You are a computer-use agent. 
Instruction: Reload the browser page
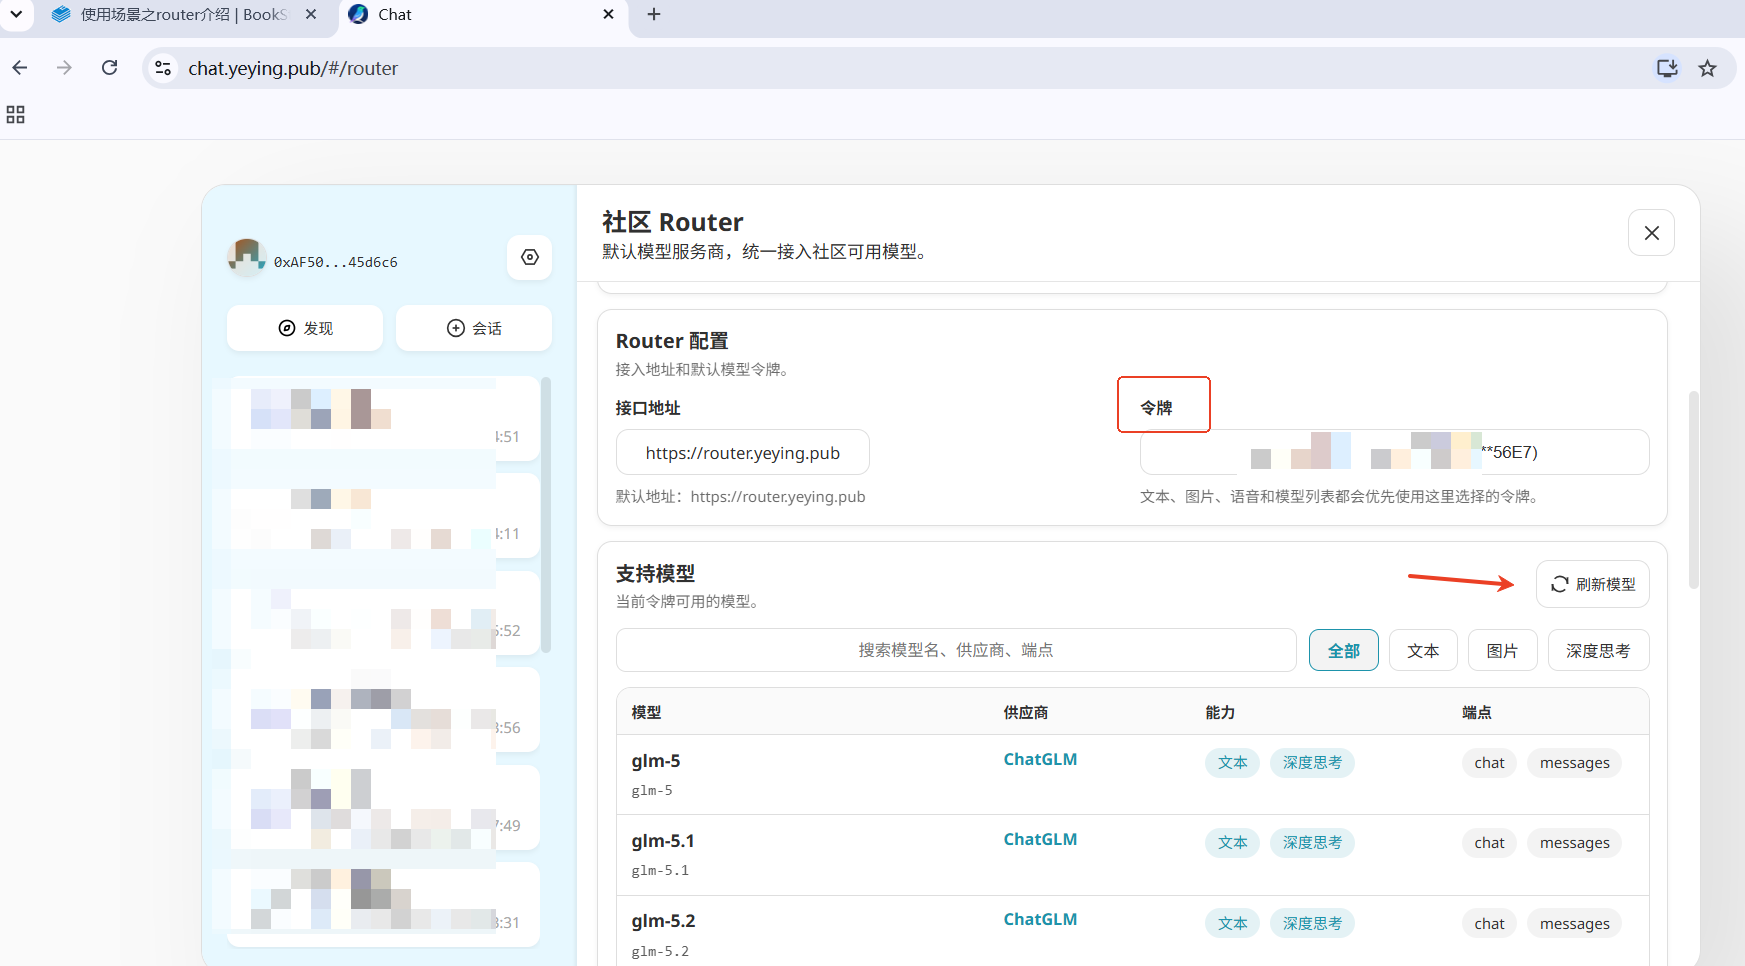pyautogui.click(x=110, y=68)
